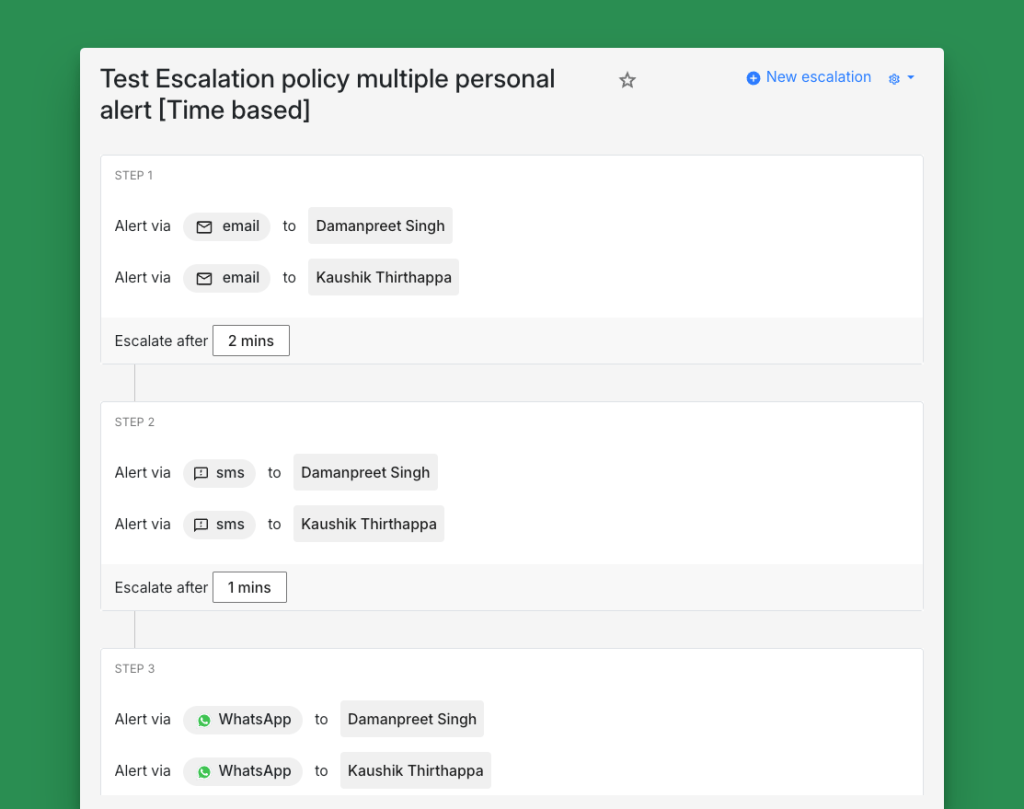Choose Kaushik Thirthappa recipient in Step 3
The width and height of the screenshot is (1024, 809).
[415, 771]
